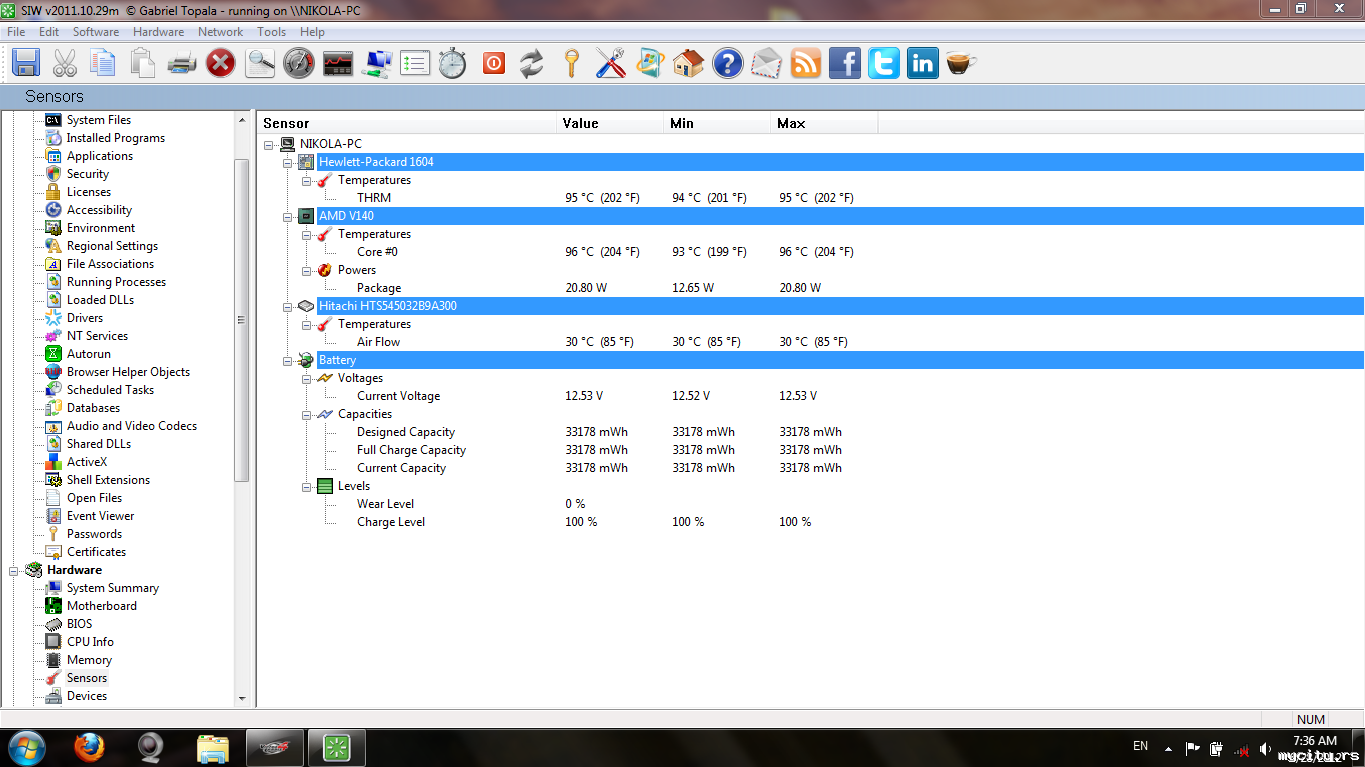This screenshot has width=1365, height=767.
Task: Click the Max column header
Action: pos(825,123)
